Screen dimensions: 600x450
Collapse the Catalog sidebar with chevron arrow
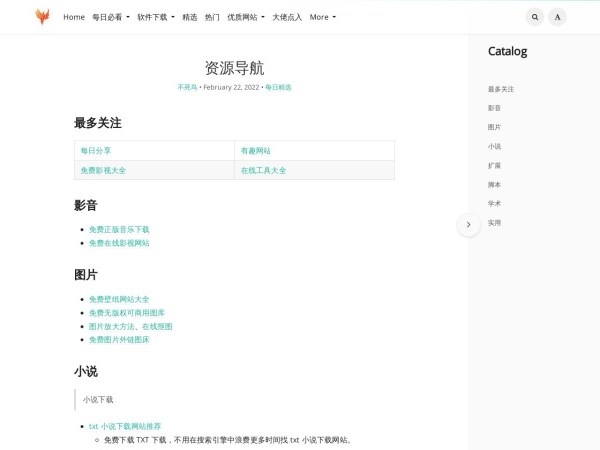pyautogui.click(x=468, y=224)
